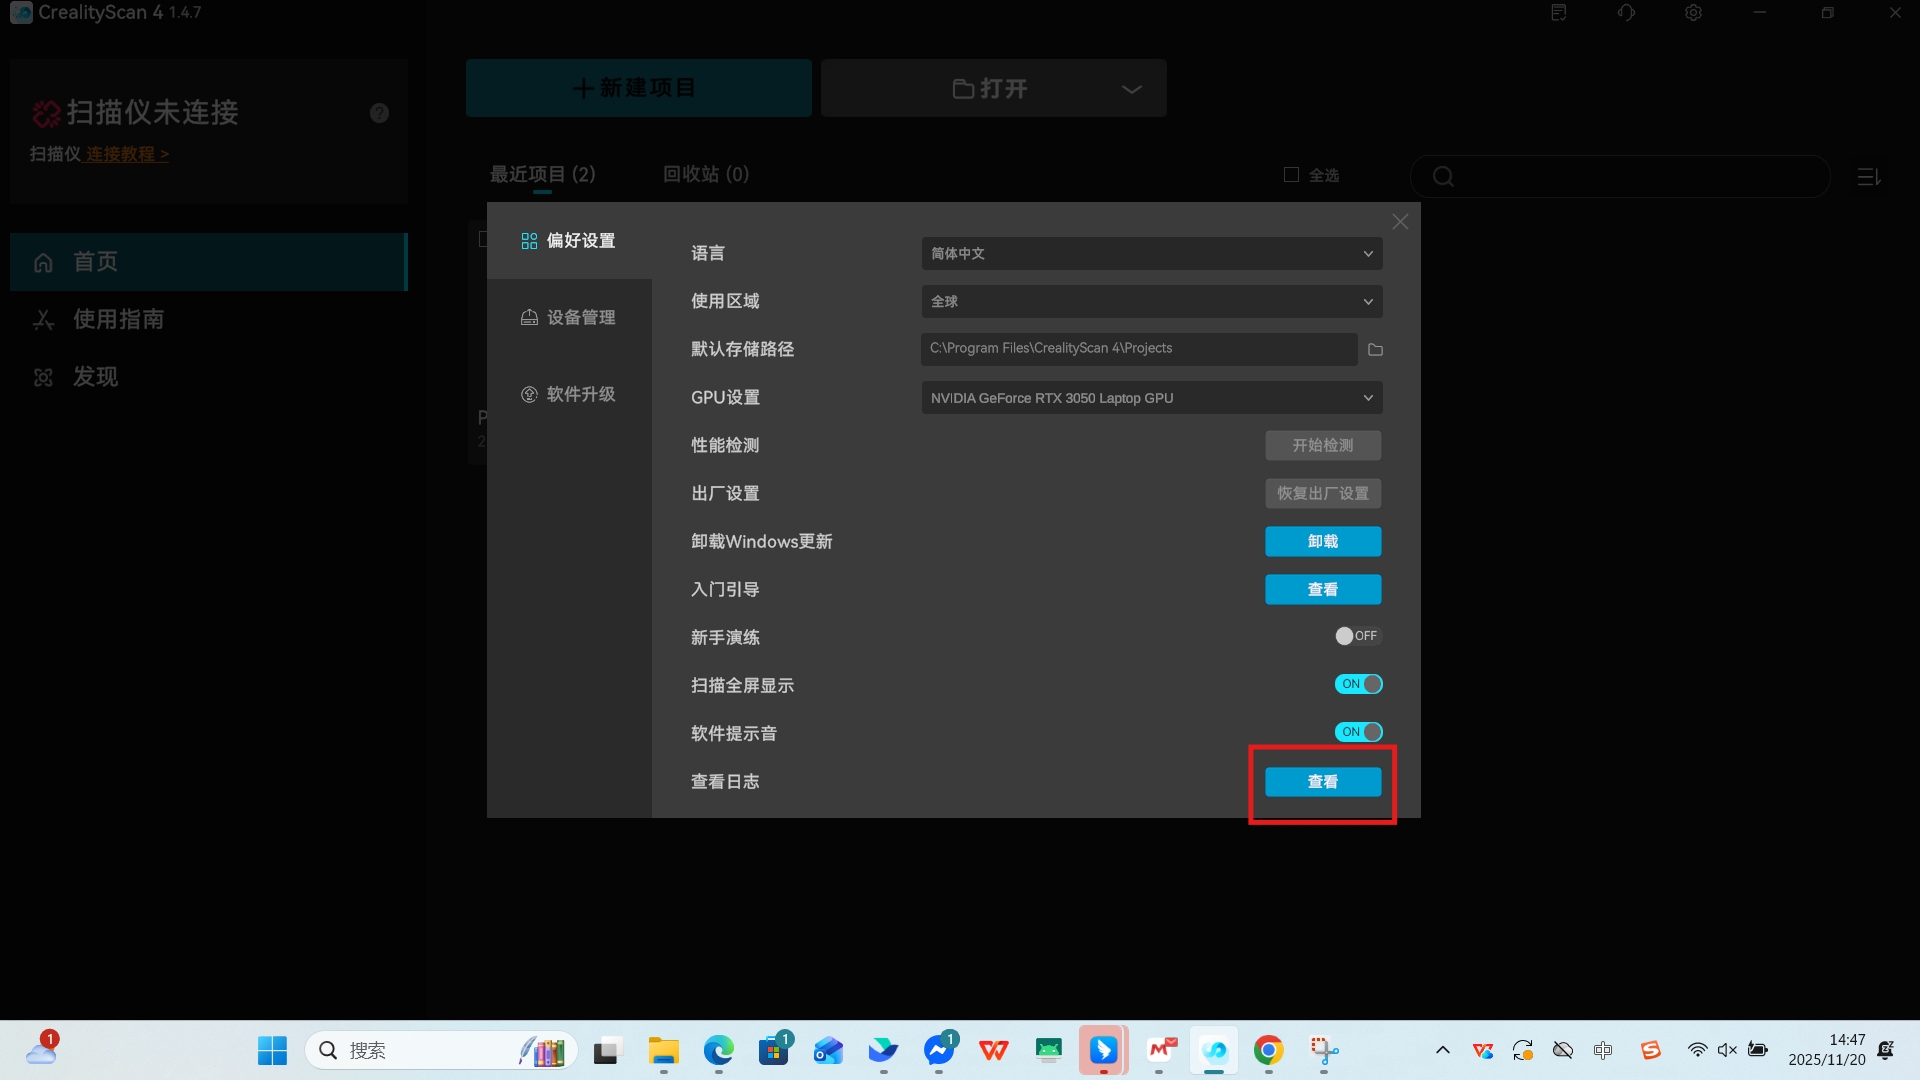Open Google Chrome from the taskbar
The width and height of the screenshot is (1920, 1080).
click(x=1268, y=1050)
